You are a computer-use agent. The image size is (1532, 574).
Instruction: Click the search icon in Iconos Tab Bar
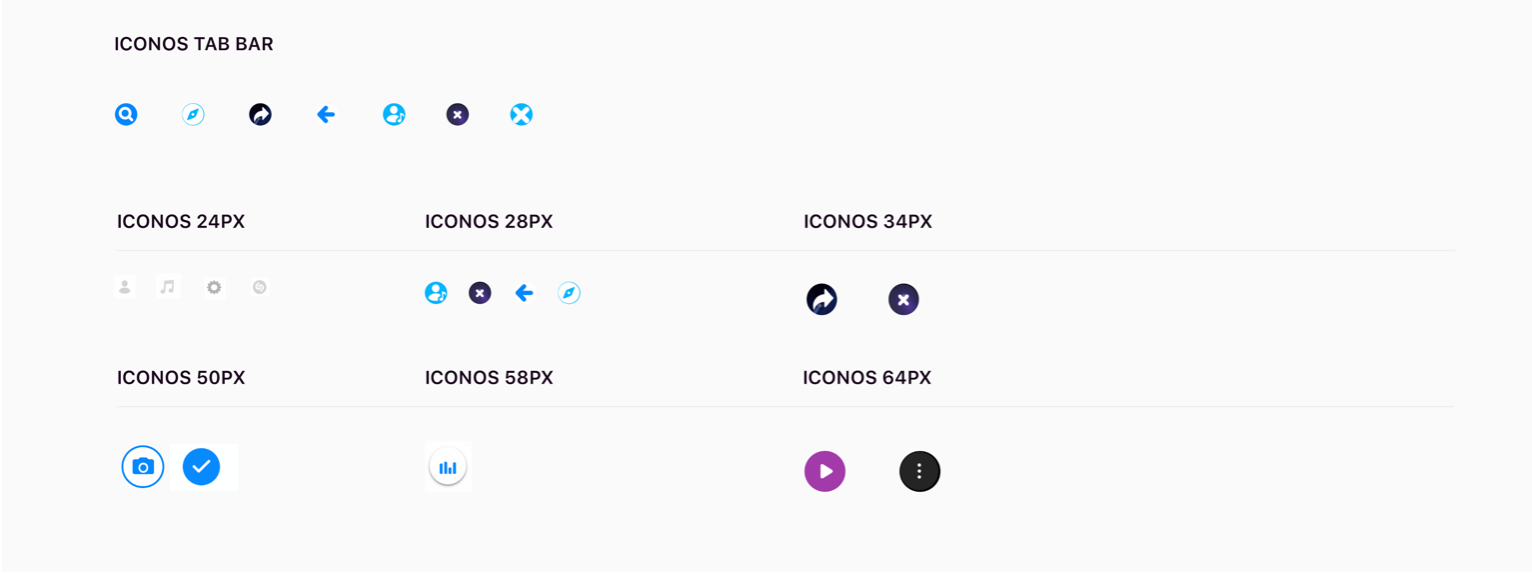(126, 114)
